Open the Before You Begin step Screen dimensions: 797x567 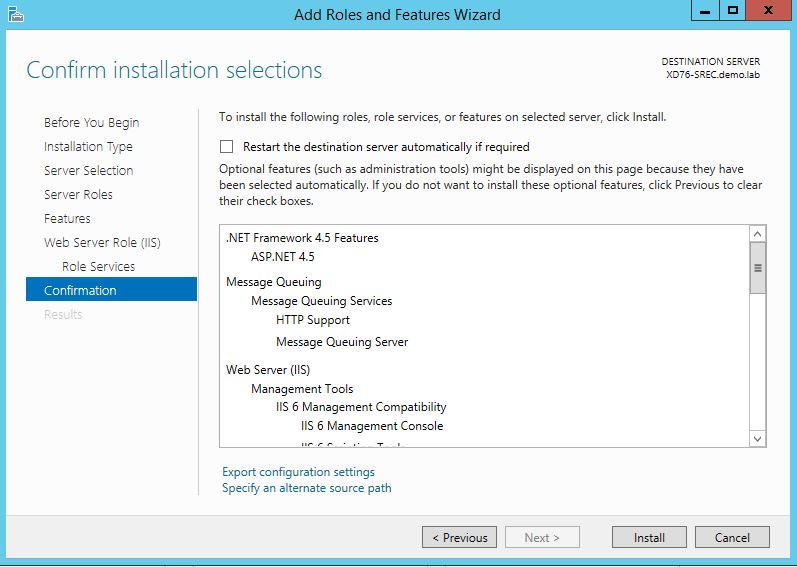pyautogui.click(x=91, y=123)
